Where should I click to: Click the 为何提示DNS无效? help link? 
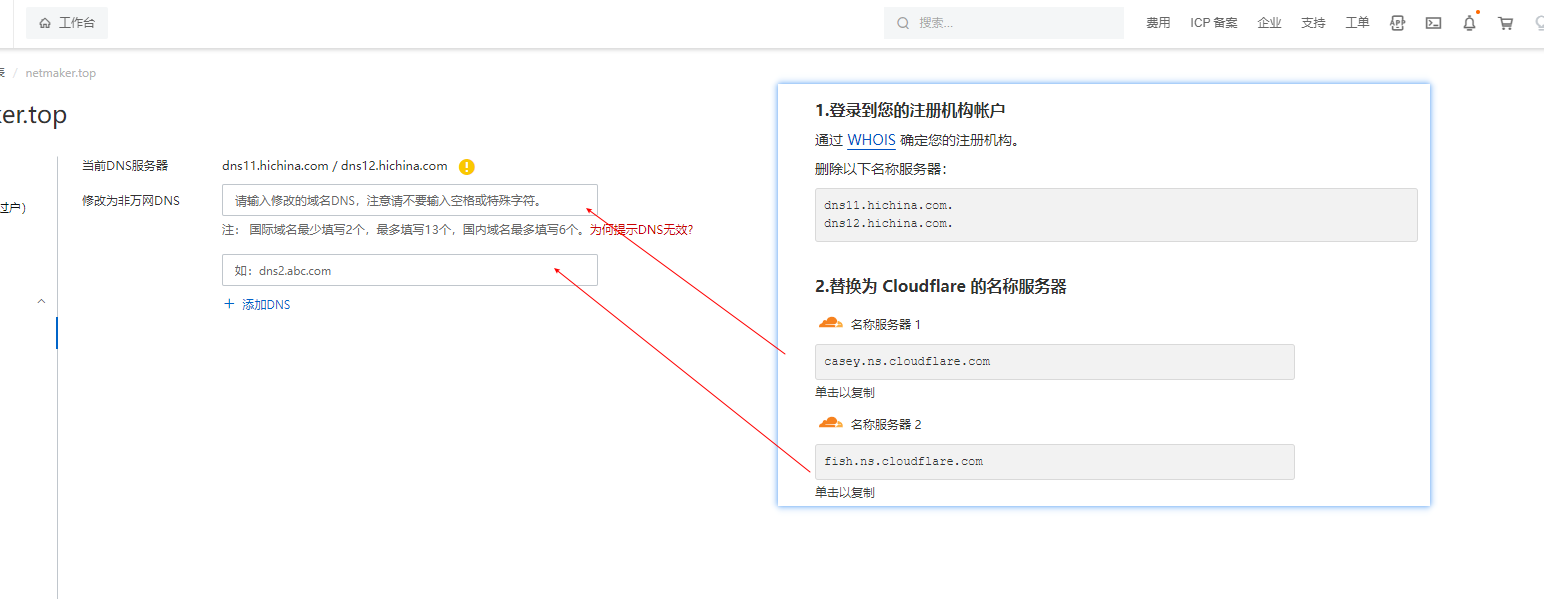(x=641, y=230)
